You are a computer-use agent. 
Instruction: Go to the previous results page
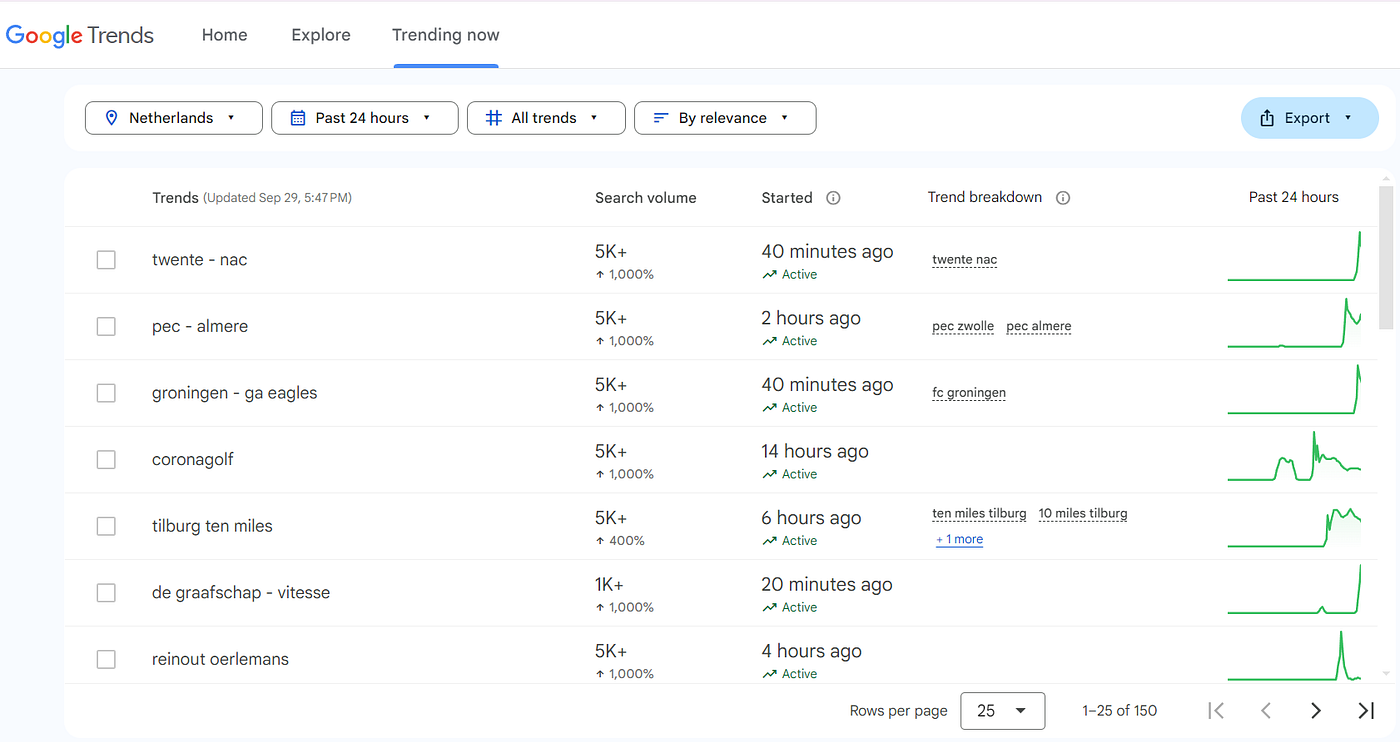[1266, 710]
